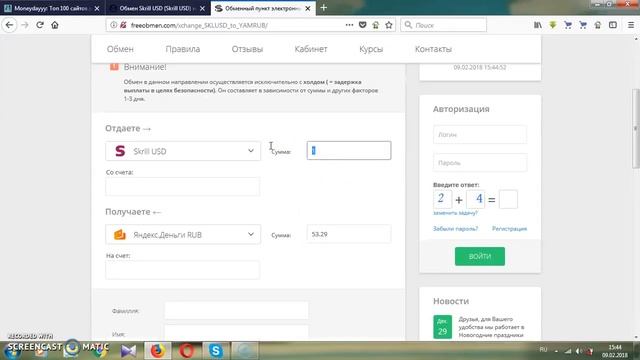640x360 pixels.
Task: Click the Pocket save icon in address bar
Action: click(362, 25)
